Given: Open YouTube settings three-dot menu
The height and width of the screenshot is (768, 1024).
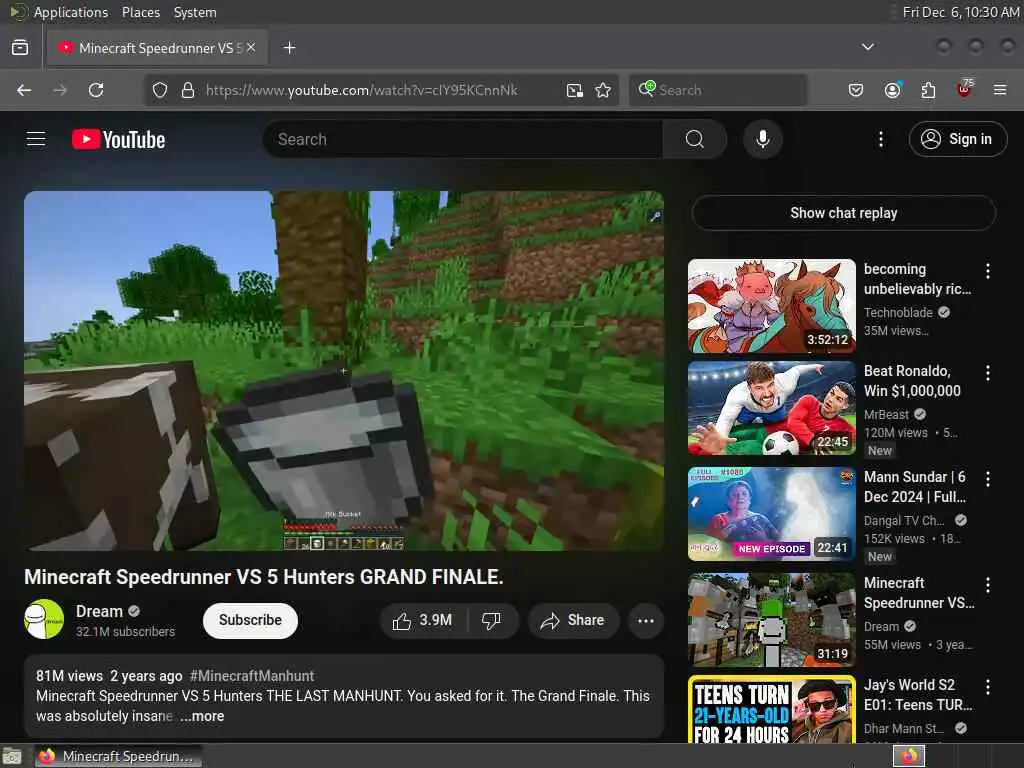Looking at the screenshot, I should pos(880,139).
